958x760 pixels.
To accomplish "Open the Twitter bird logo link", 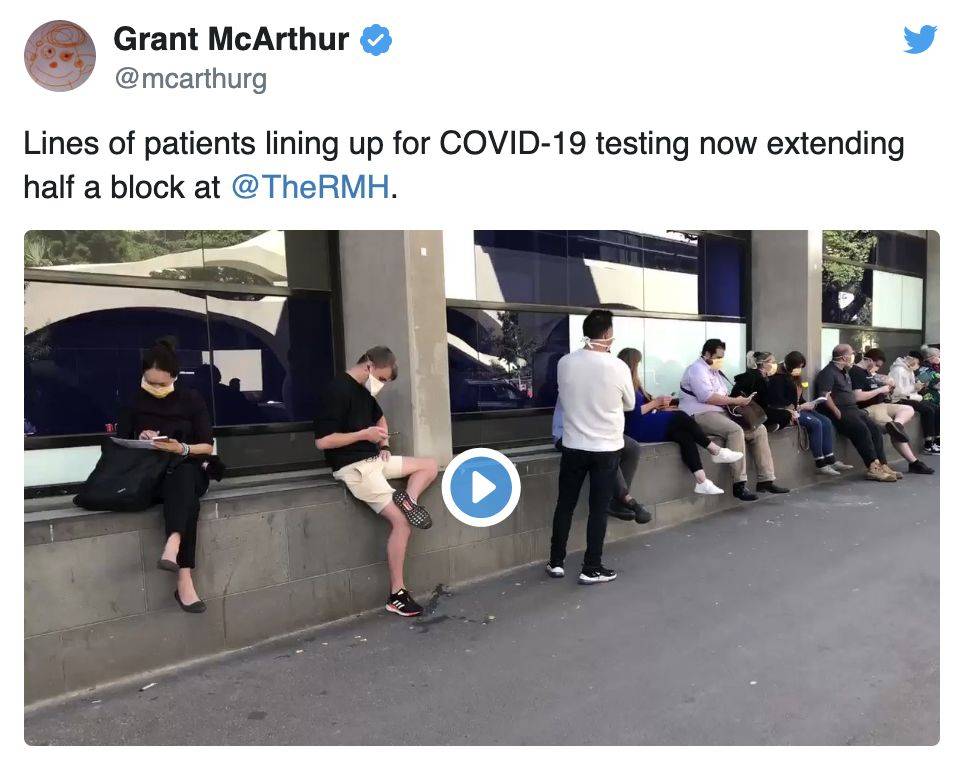I will click(x=920, y=39).
